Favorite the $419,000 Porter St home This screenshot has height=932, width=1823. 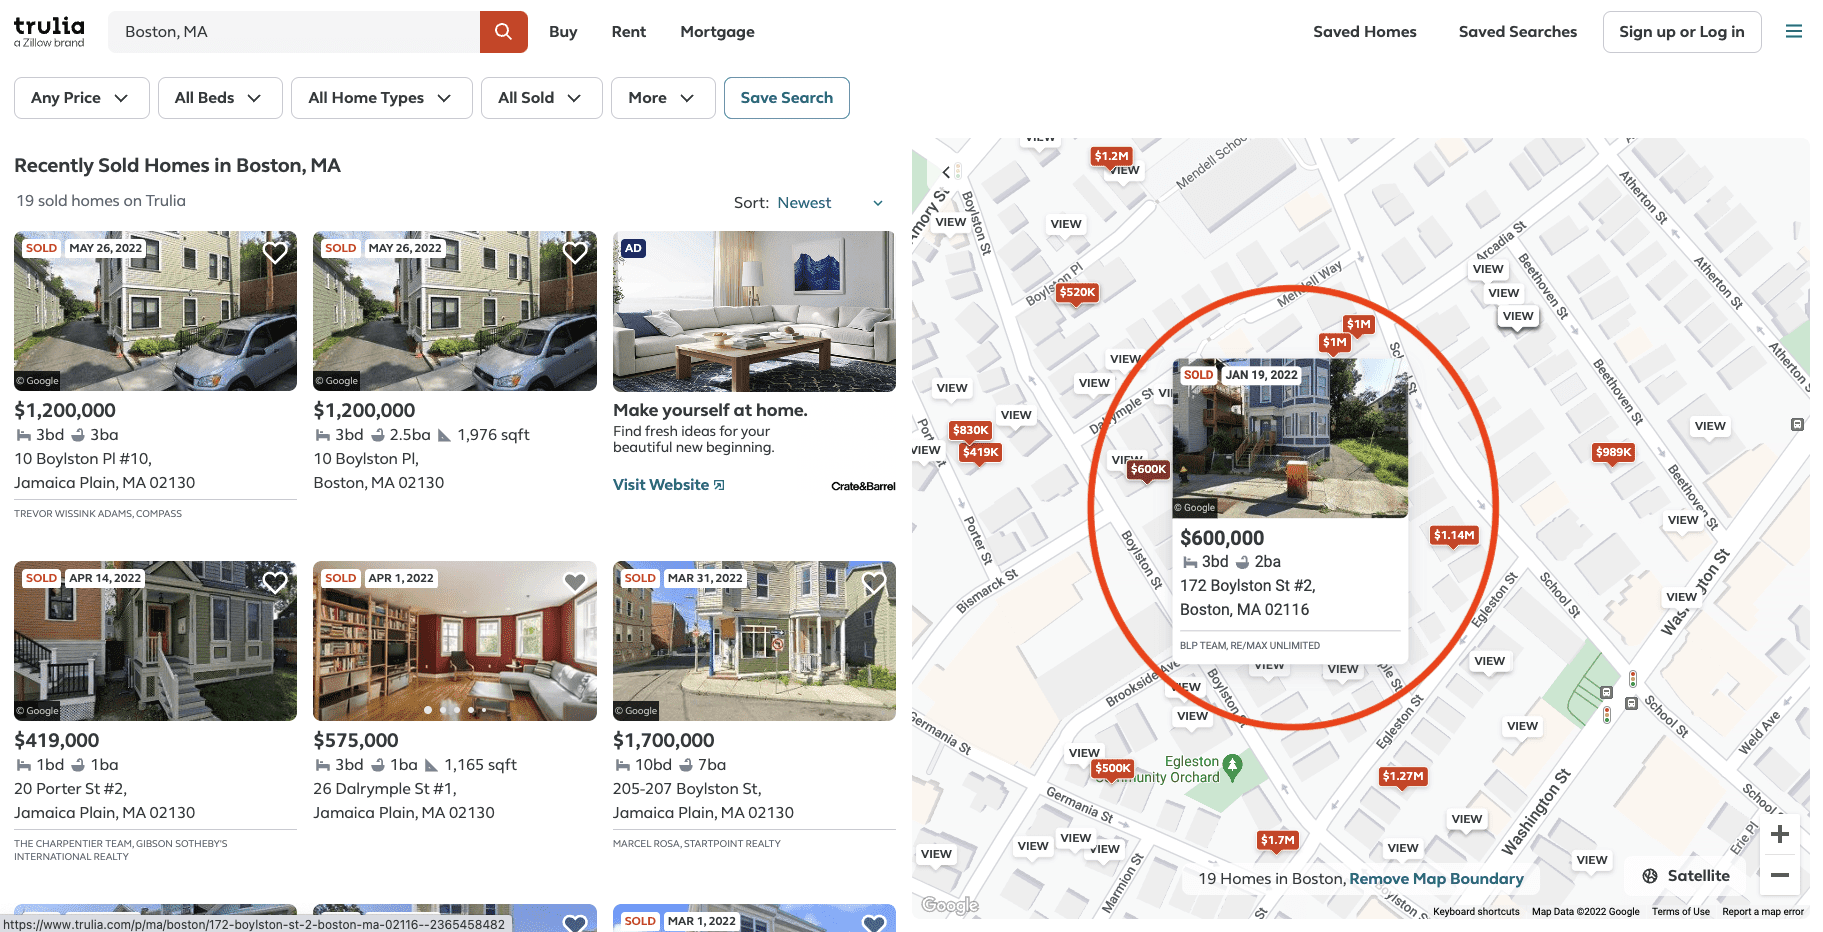(x=275, y=583)
